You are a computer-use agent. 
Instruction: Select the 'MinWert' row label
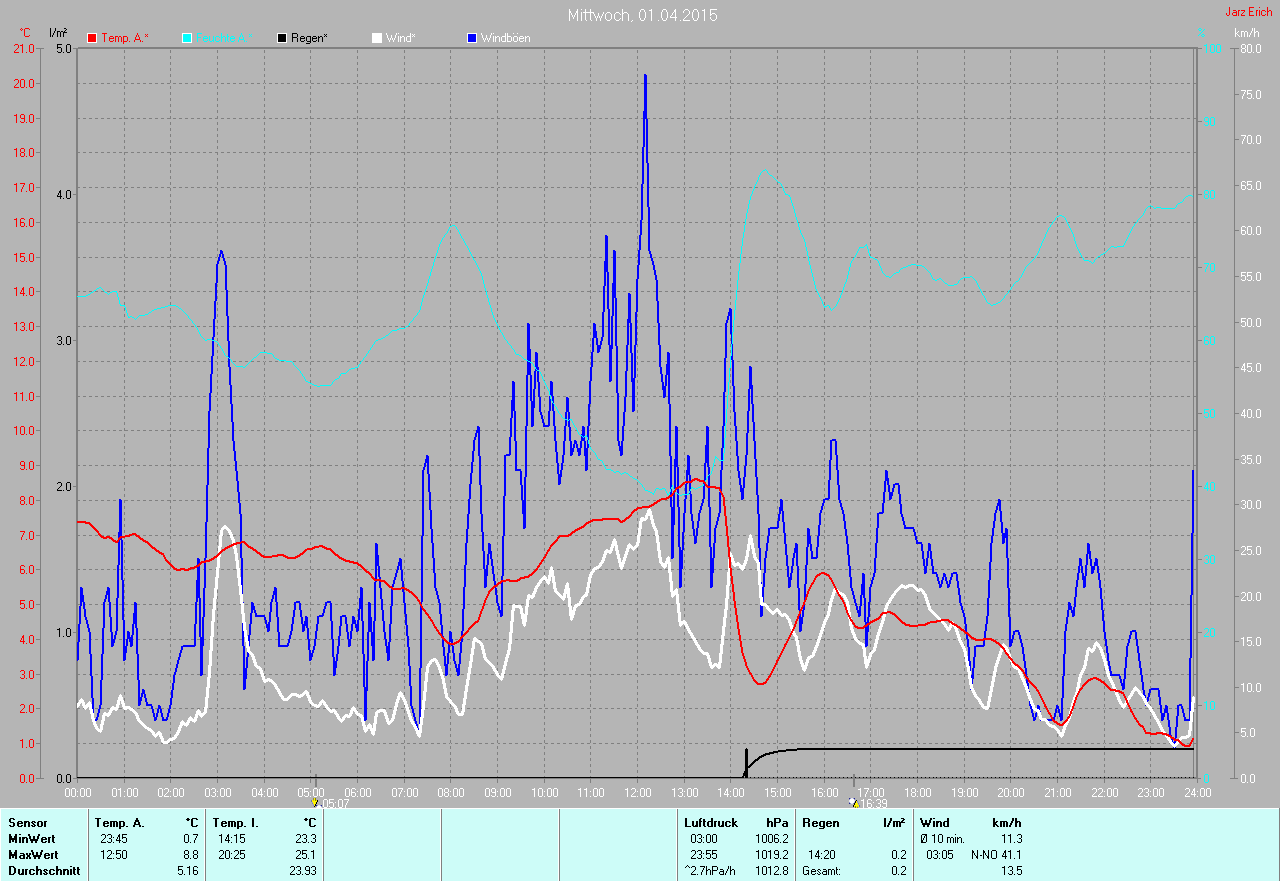click(32, 839)
